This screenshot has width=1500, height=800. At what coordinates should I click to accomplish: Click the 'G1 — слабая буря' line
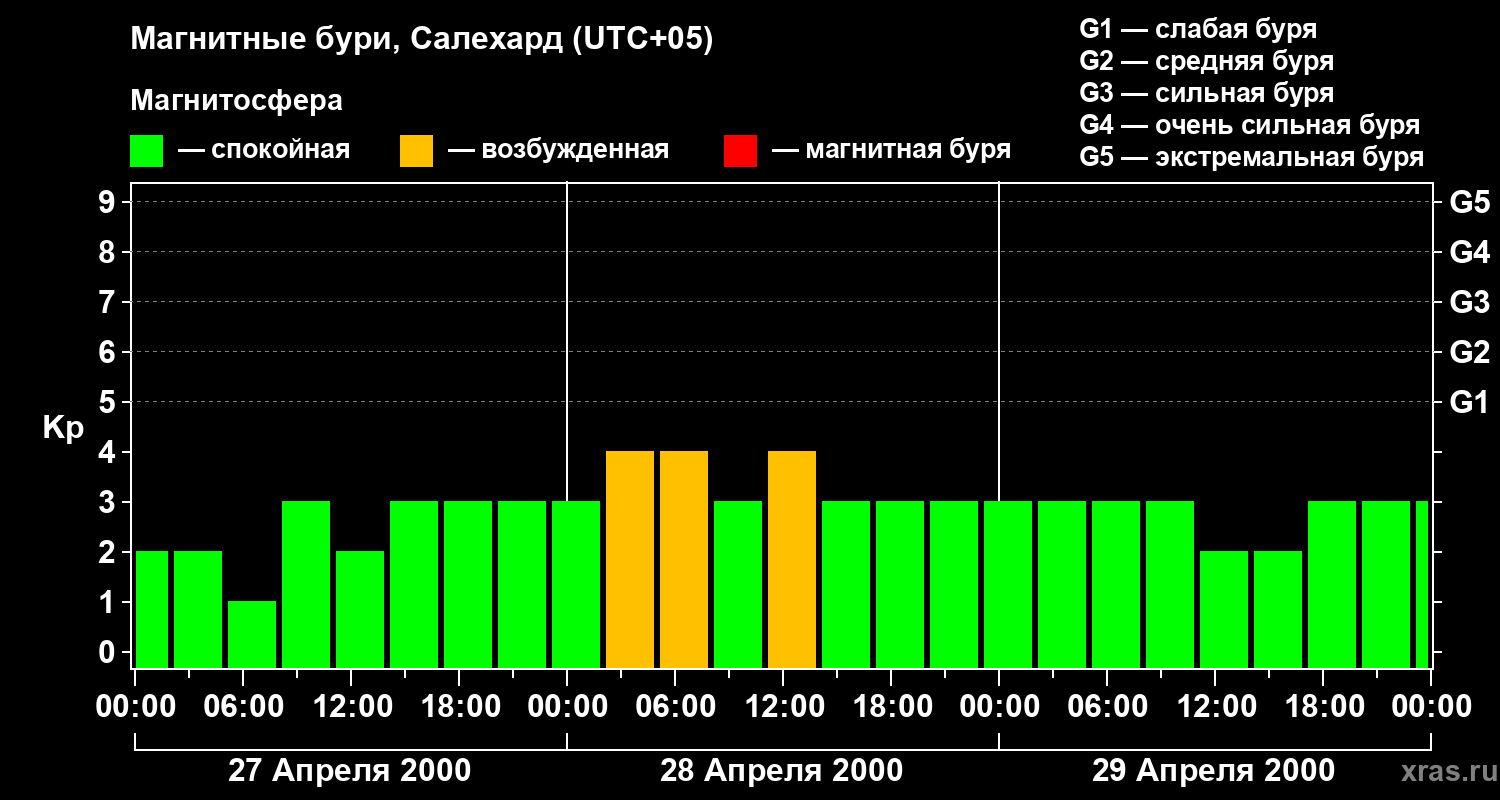(1198, 29)
